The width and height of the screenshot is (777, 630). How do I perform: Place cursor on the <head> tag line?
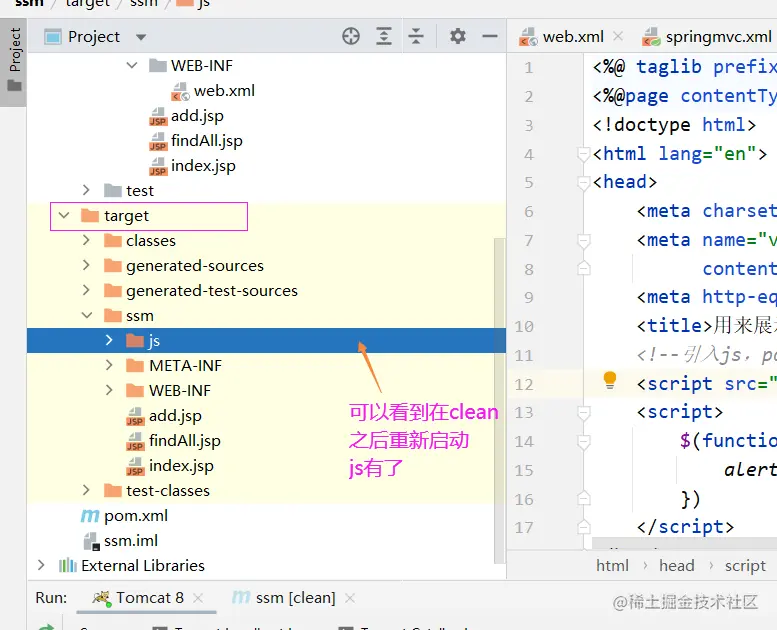tap(625, 182)
